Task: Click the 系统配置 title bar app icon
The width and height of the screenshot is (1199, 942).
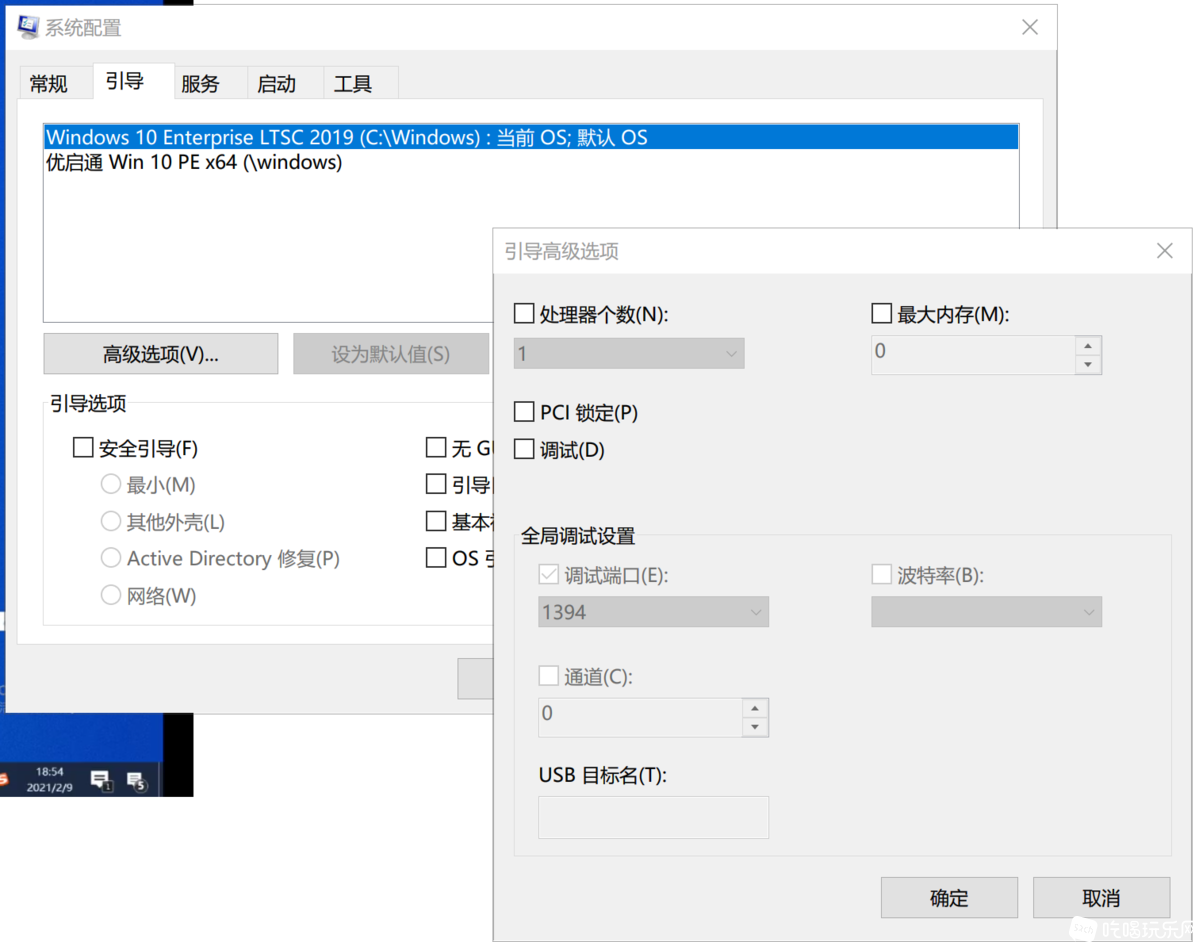Action: 28,27
